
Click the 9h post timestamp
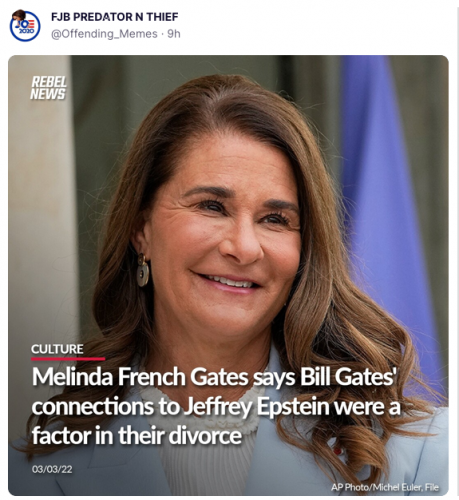[174, 34]
